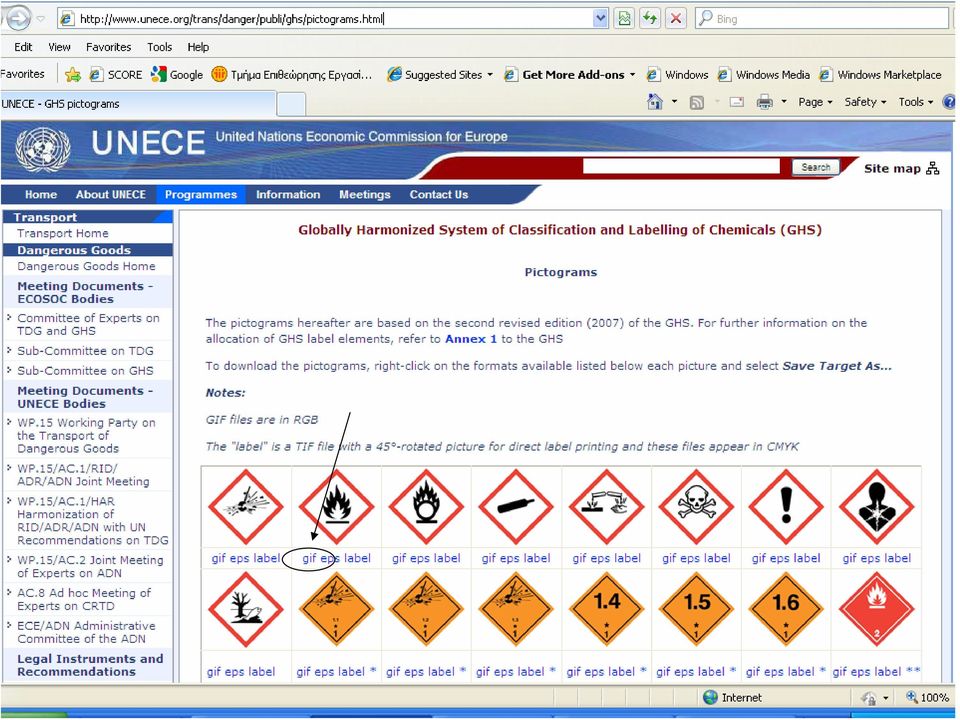
Task: Click the Refresh page icon
Action: [x=650, y=18]
